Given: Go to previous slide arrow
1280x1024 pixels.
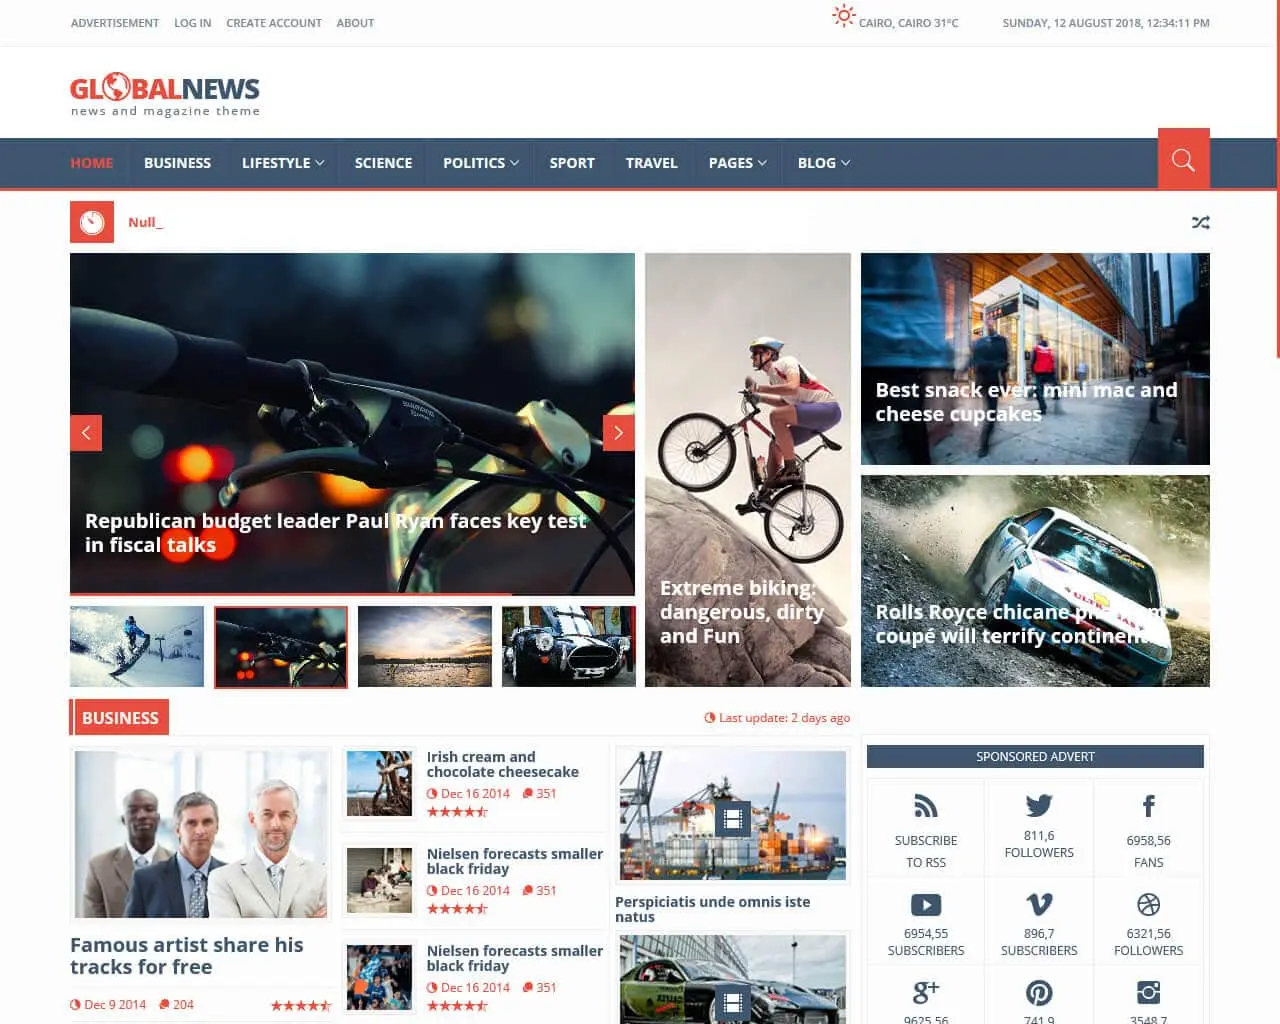Looking at the screenshot, I should pyautogui.click(x=86, y=432).
